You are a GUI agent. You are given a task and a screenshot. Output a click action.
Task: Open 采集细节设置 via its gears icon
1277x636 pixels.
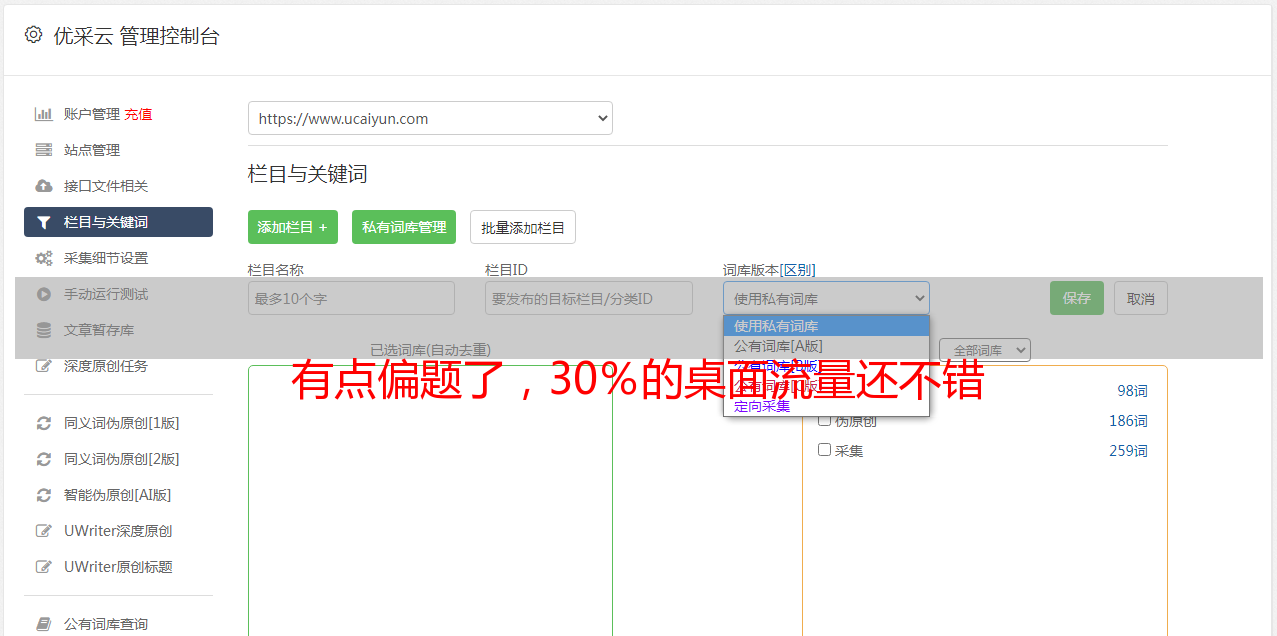click(43, 258)
